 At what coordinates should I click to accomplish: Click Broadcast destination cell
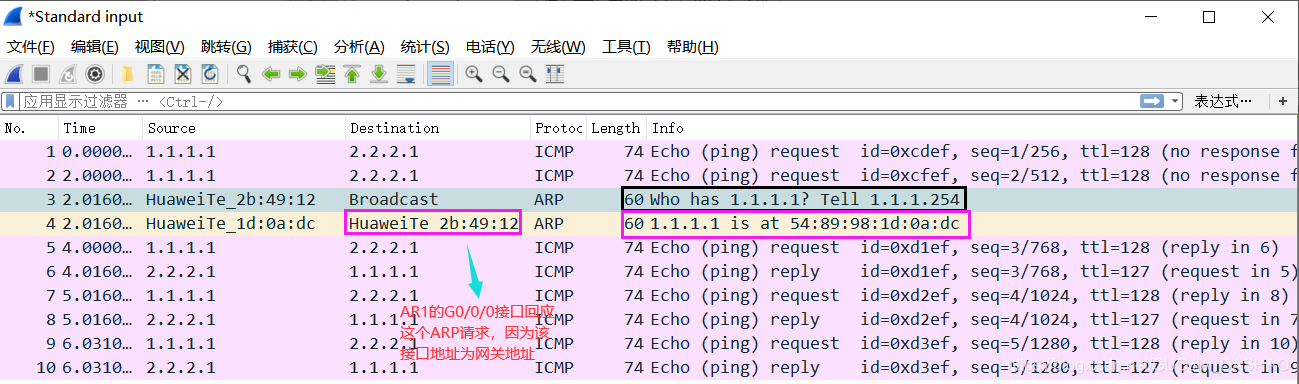(x=393, y=200)
